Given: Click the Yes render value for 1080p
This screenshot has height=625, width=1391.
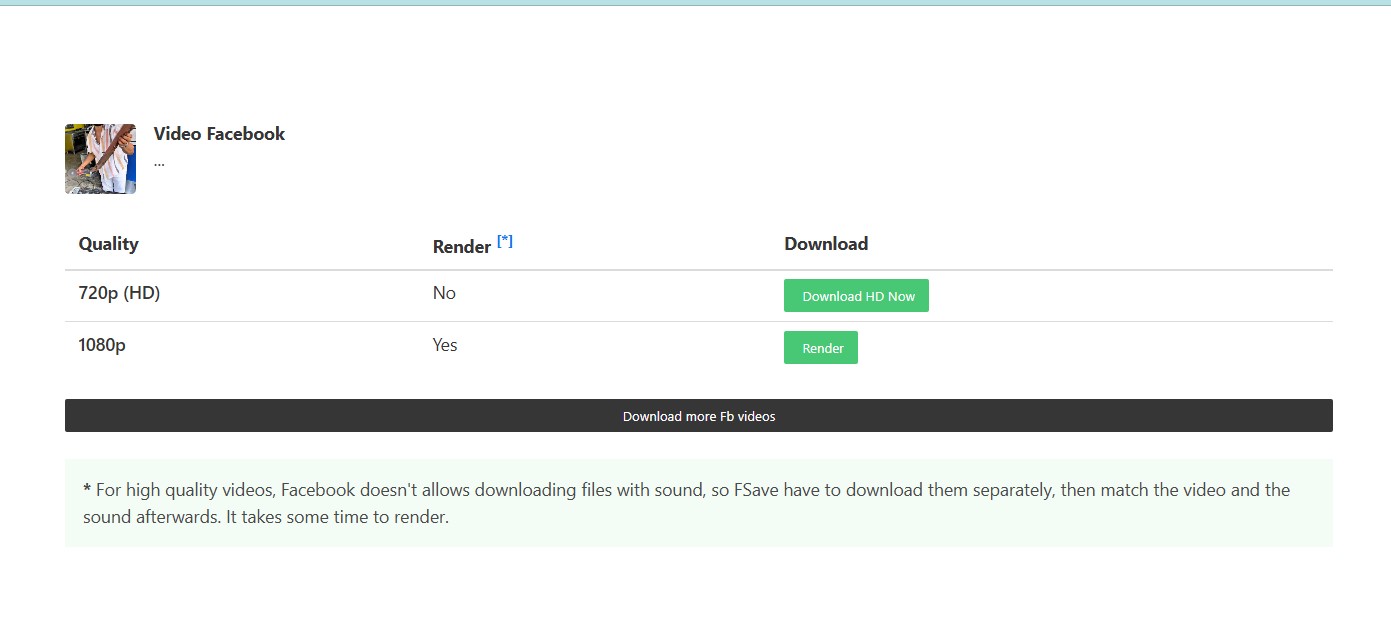Looking at the screenshot, I should 445,345.
